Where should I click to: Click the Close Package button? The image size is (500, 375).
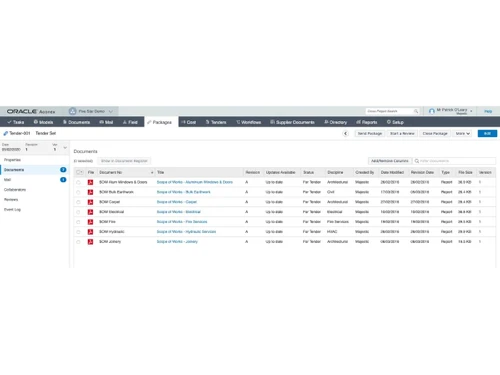(435, 133)
